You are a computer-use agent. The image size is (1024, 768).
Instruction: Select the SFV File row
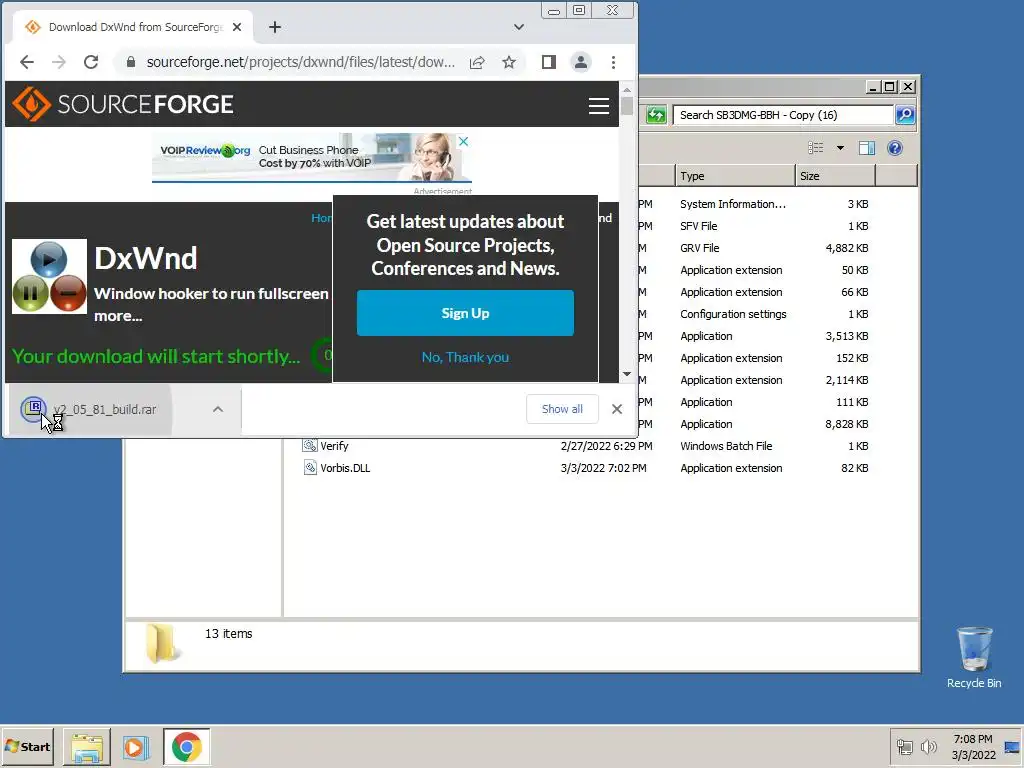point(774,226)
